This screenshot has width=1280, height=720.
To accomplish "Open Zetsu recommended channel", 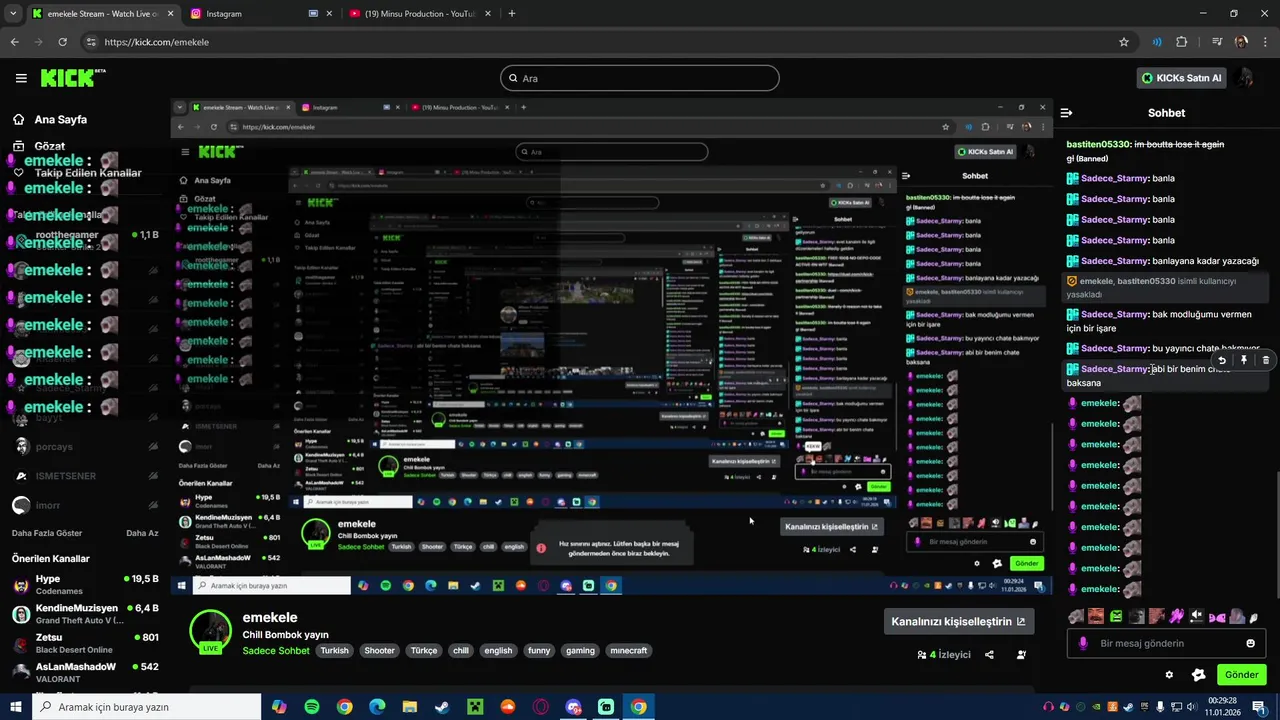I will (85, 642).
